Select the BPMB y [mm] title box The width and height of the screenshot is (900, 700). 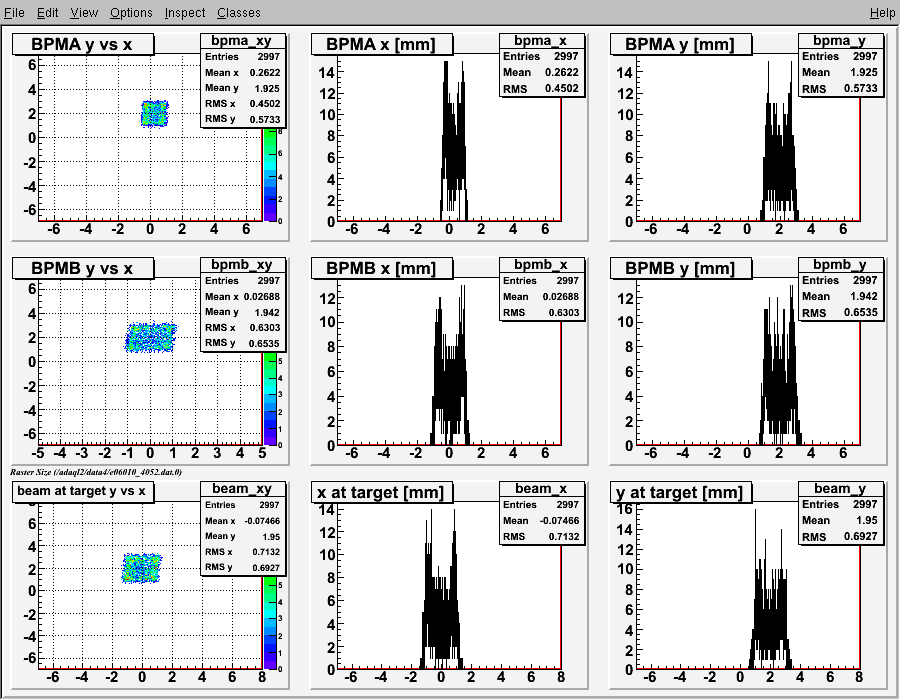[x=680, y=268]
